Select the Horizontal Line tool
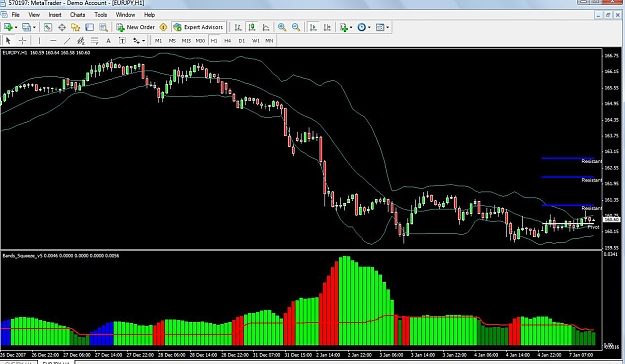Image resolution: width=625 pixels, height=364 pixels. pyautogui.click(x=53, y=41)
